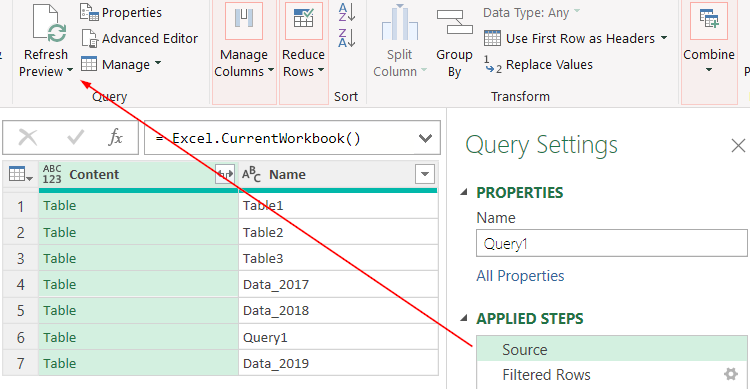Click Replace Values in Transform group
Image resolution: width=750 pixels, height=389 pixels.
point(539,65)
